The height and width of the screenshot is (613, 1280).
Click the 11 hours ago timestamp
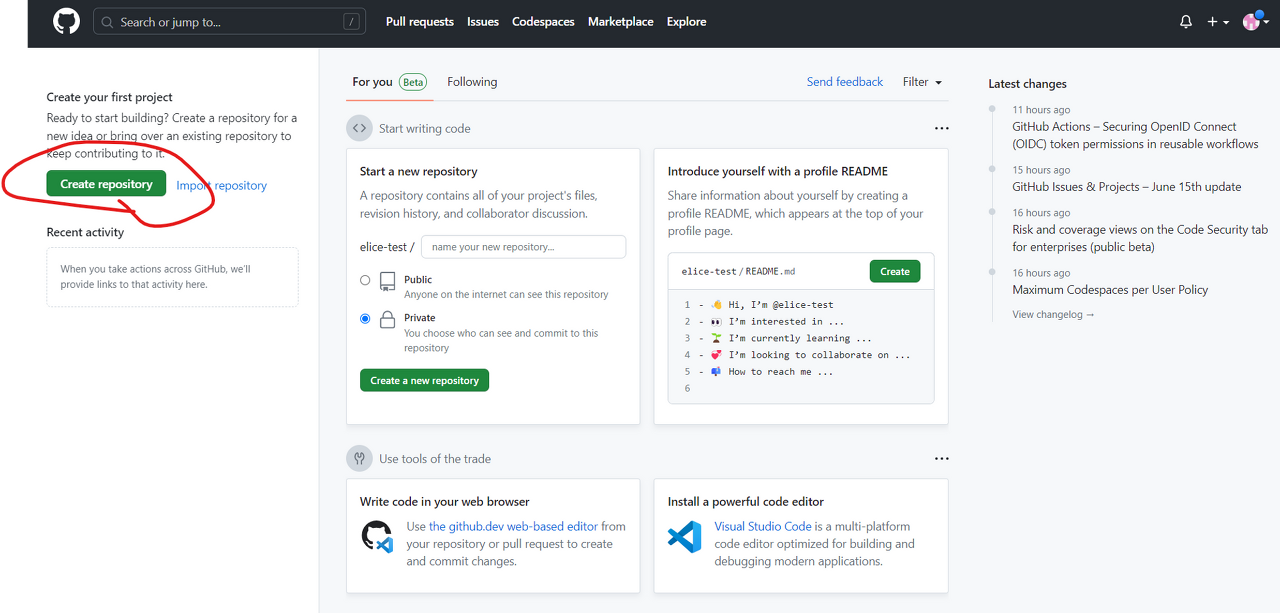tap(1041, 110)
